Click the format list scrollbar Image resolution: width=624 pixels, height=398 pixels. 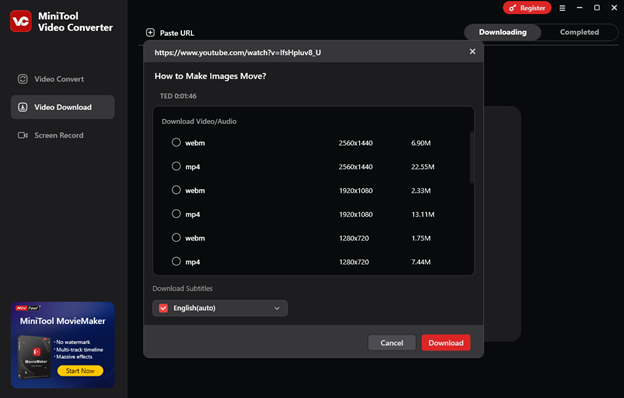(472, 157)
